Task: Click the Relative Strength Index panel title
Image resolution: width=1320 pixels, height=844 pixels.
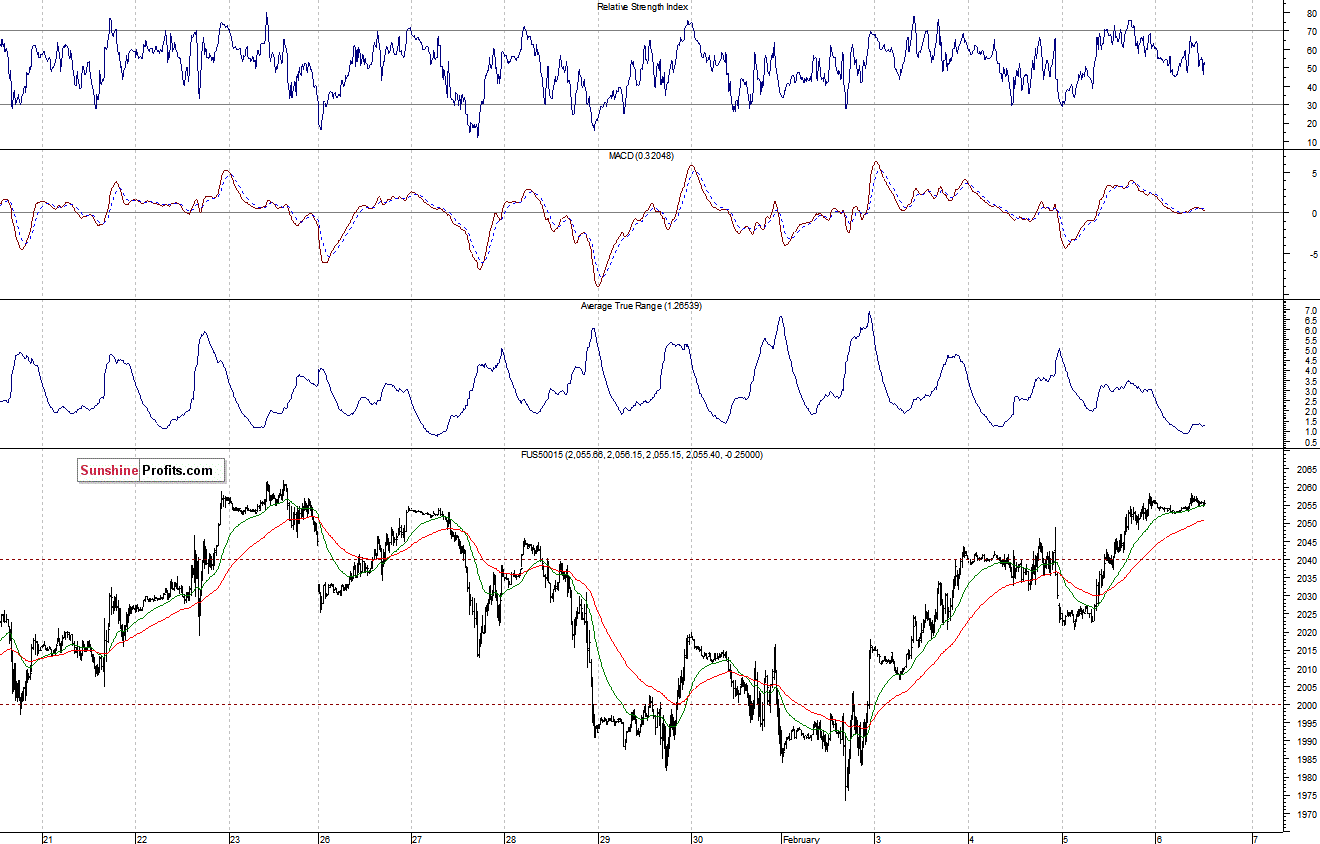Action: [x=643, y=7]
